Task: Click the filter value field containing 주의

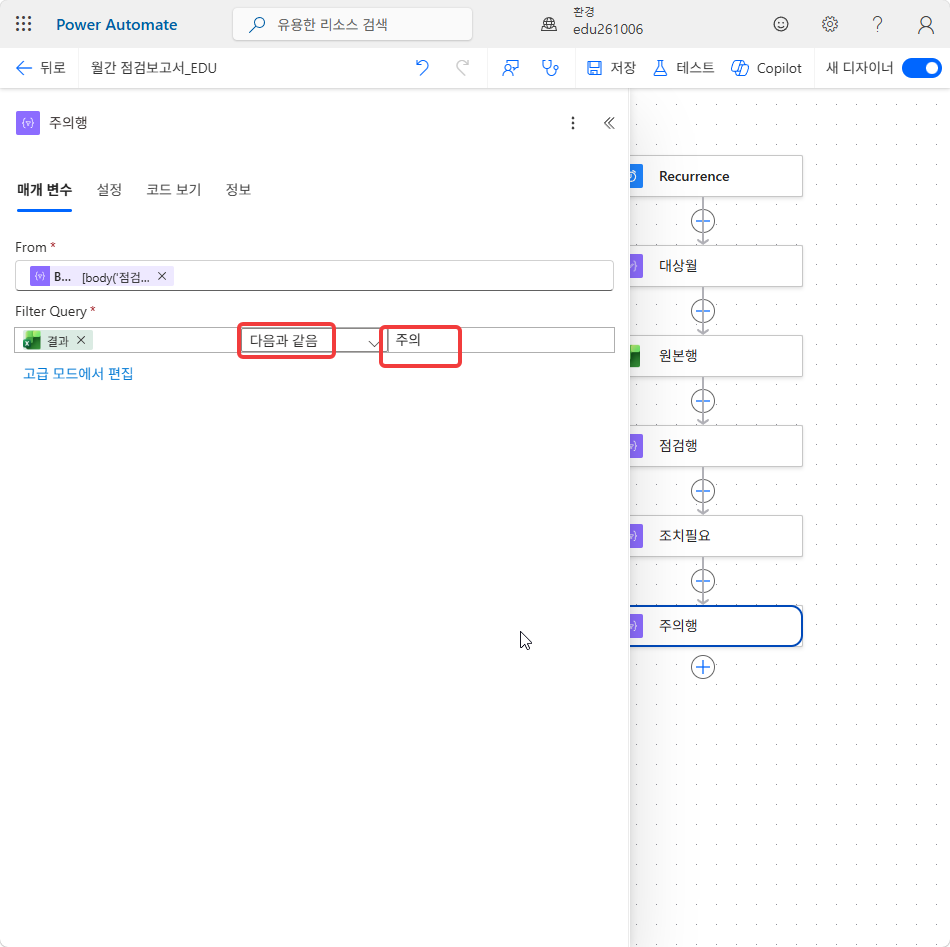Action: pos(500,340)
